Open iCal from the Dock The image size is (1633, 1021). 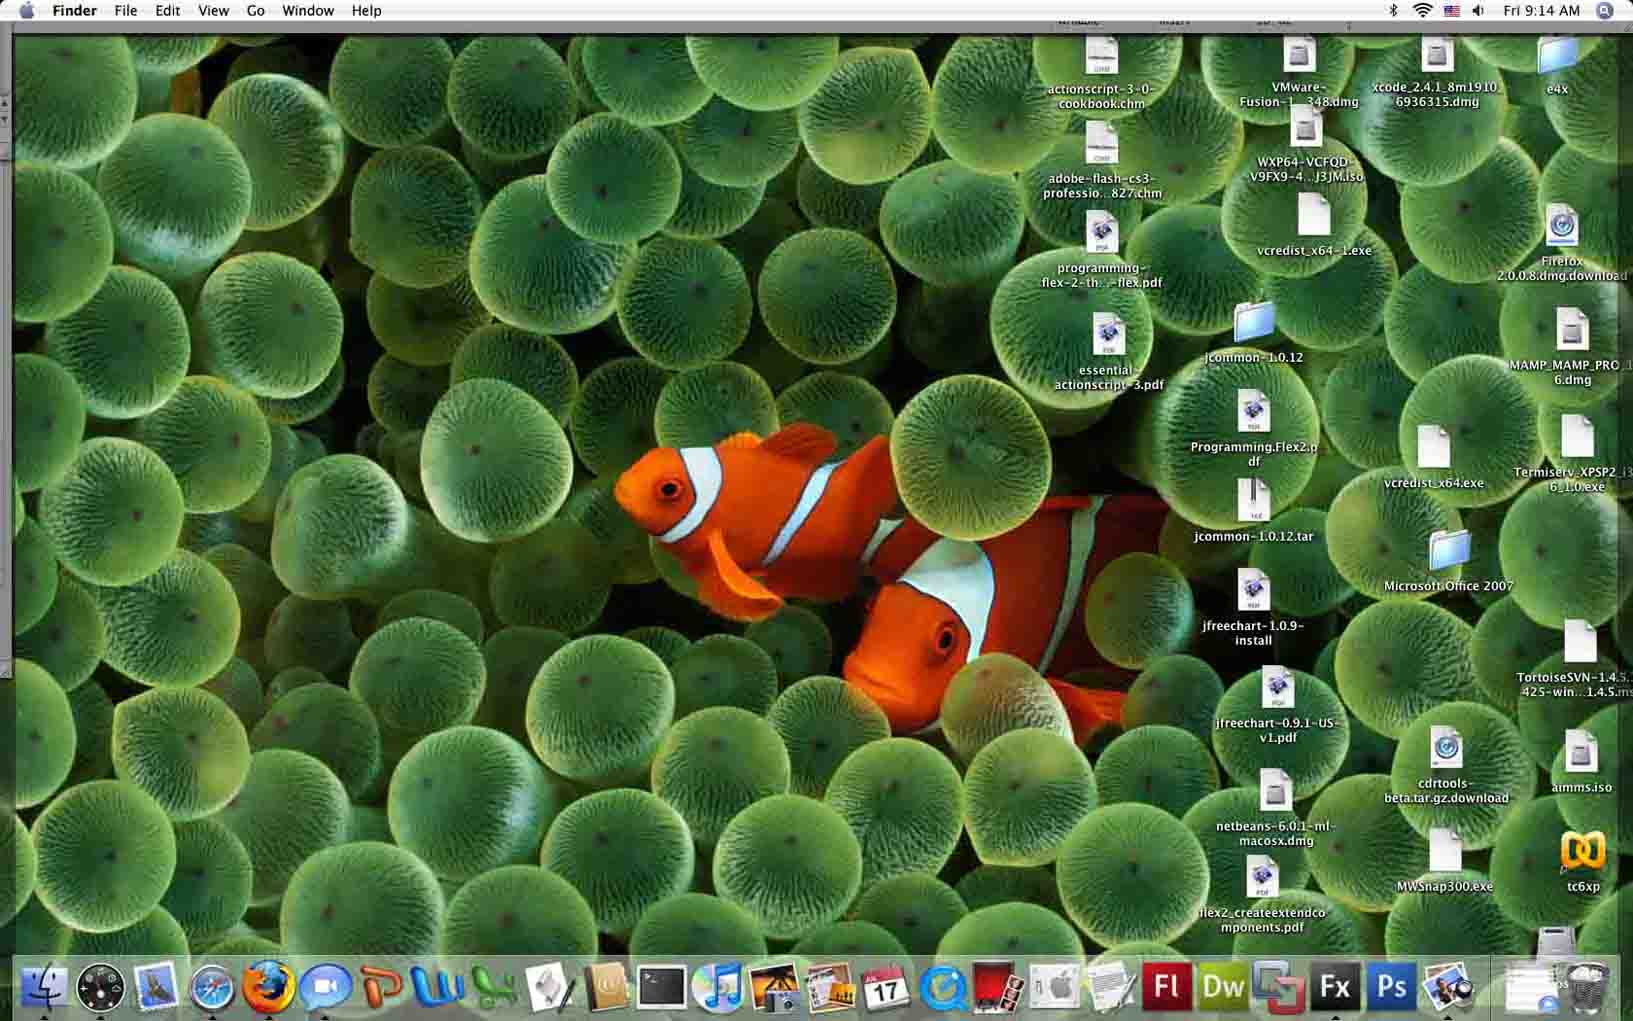click(886, 988)
